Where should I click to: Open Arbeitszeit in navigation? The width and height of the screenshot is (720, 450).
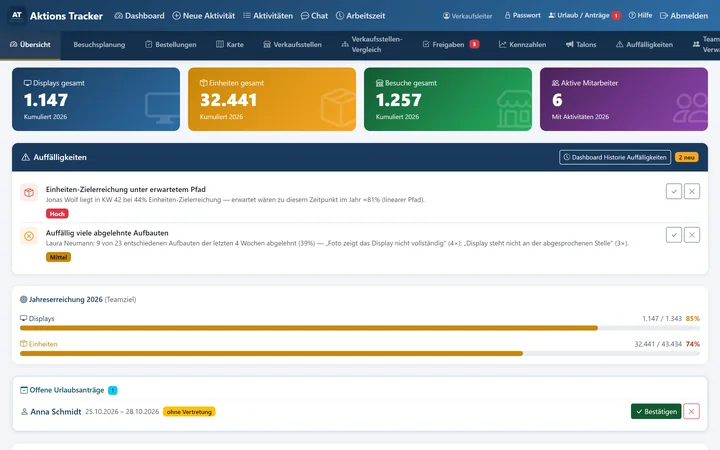[x=360, y=16]
